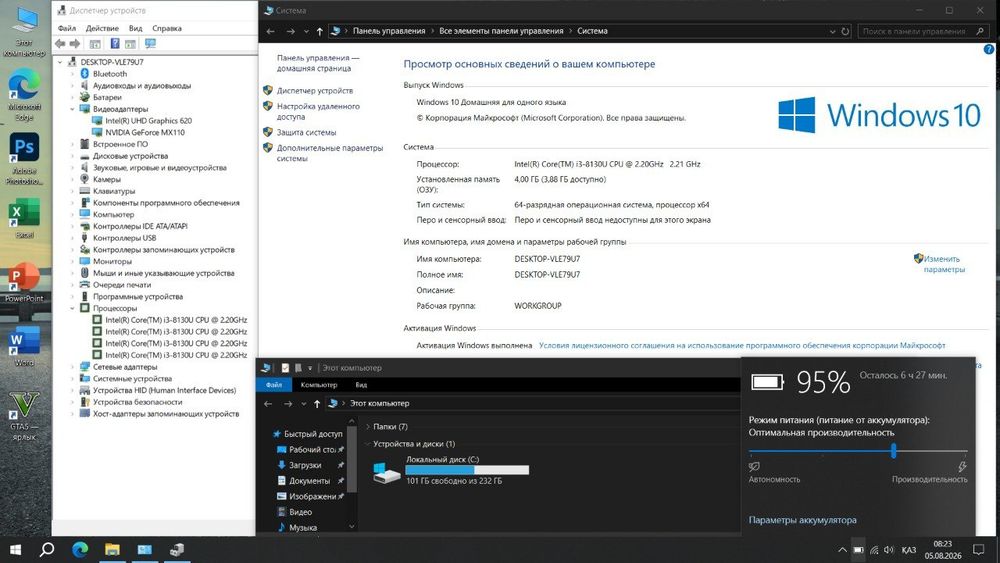Image resolution: width=1000 pixels, height=563 pixels.
Task: Collapse the Видеоадаптеры tree node
Action: [72, 109]
